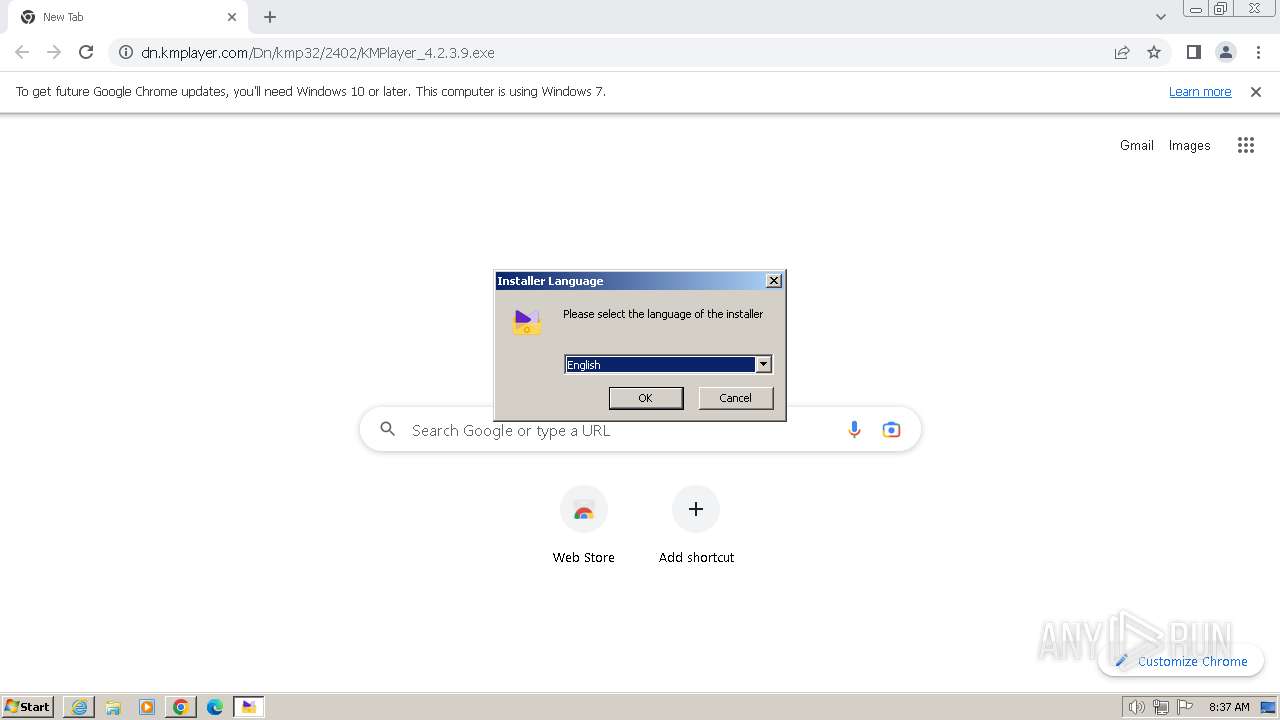Click search magnifier icon
The height and width of the screenshot is (720, 1280).
click(x=388, y=430)
